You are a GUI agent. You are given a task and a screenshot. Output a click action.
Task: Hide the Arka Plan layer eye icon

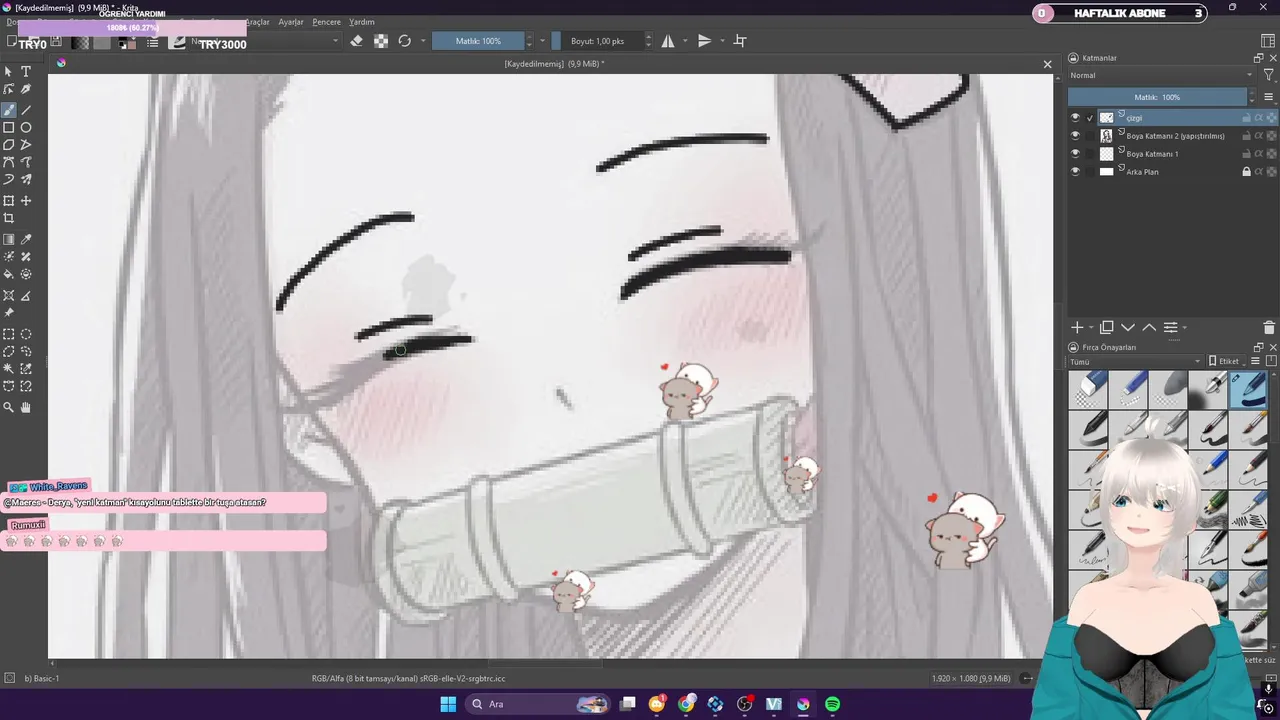(1075, 172)
